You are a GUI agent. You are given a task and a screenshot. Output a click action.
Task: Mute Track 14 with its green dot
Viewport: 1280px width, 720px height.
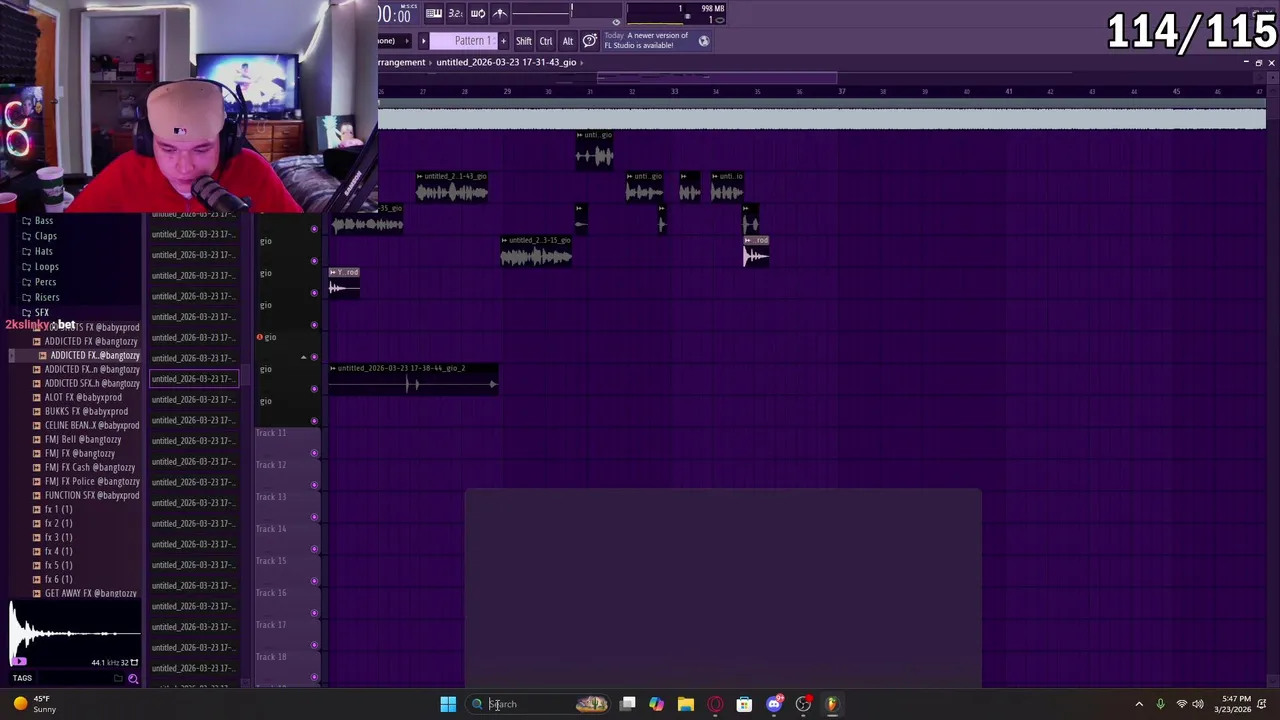pos(314,549)
